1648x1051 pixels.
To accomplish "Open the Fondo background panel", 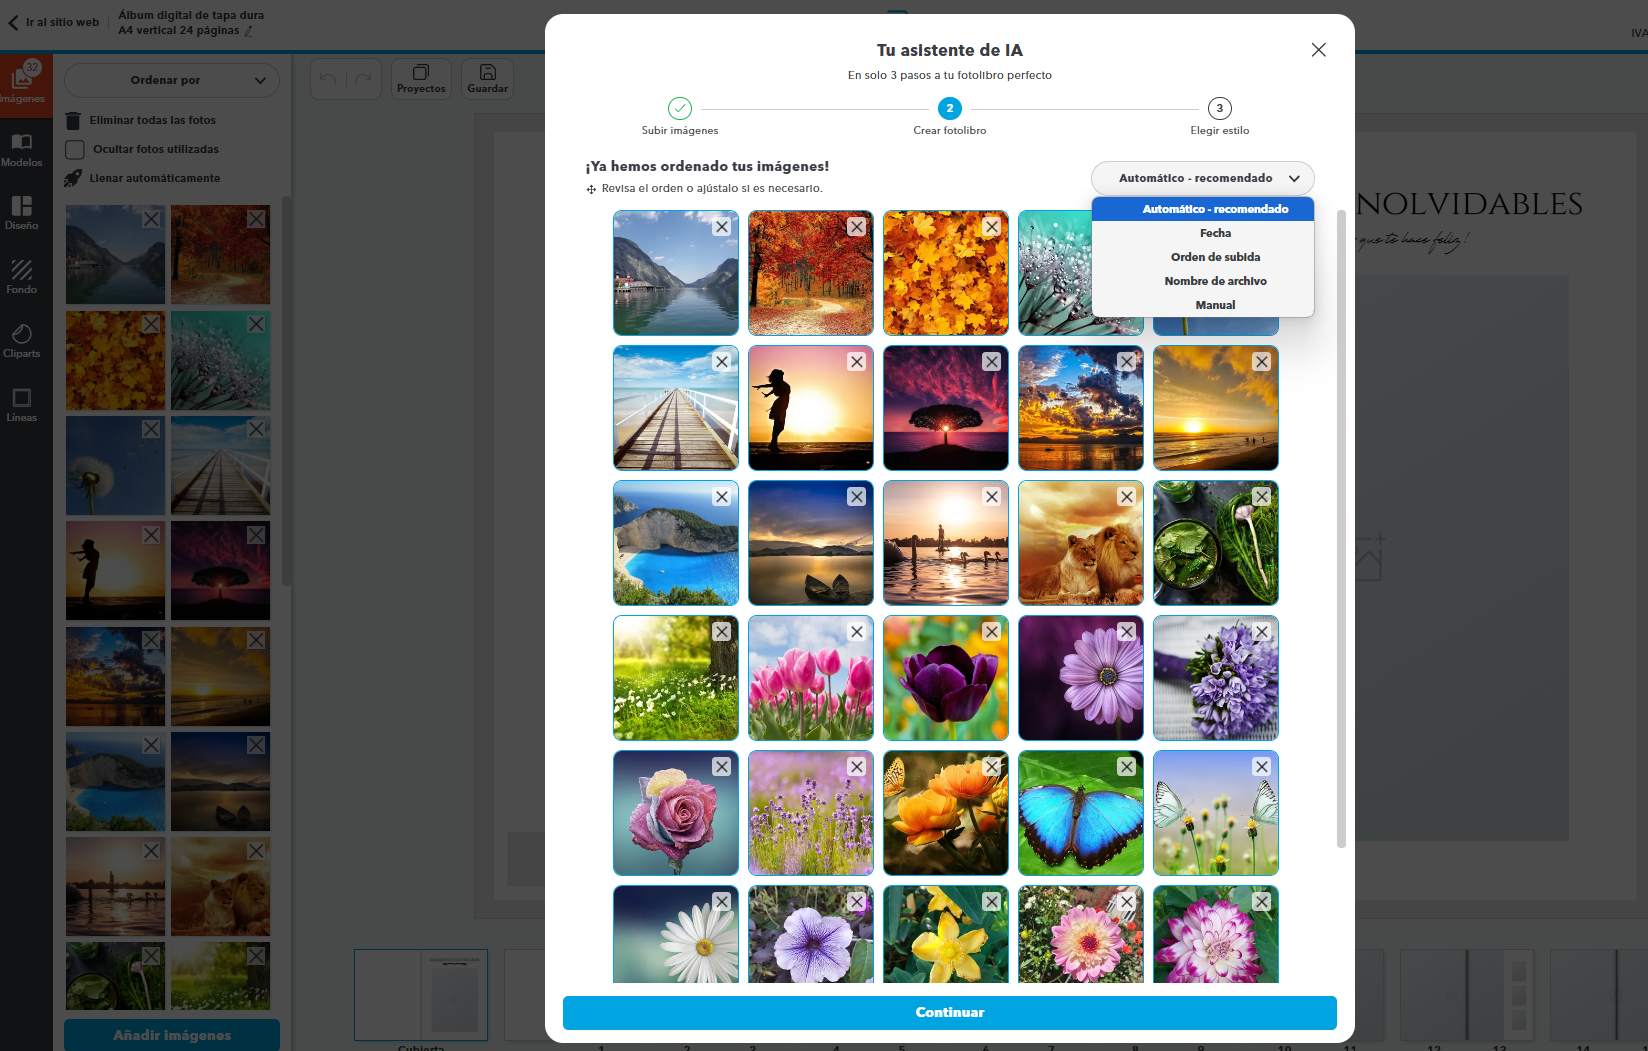I will pyautogui.click(x=22, y=276).
